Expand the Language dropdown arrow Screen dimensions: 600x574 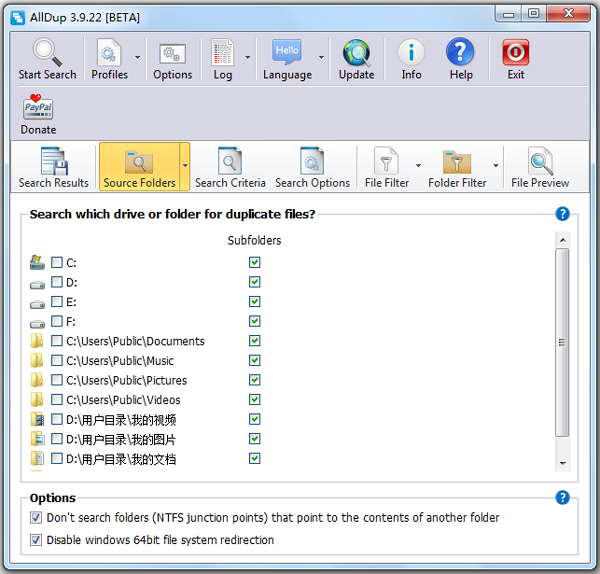pos(321,57)
